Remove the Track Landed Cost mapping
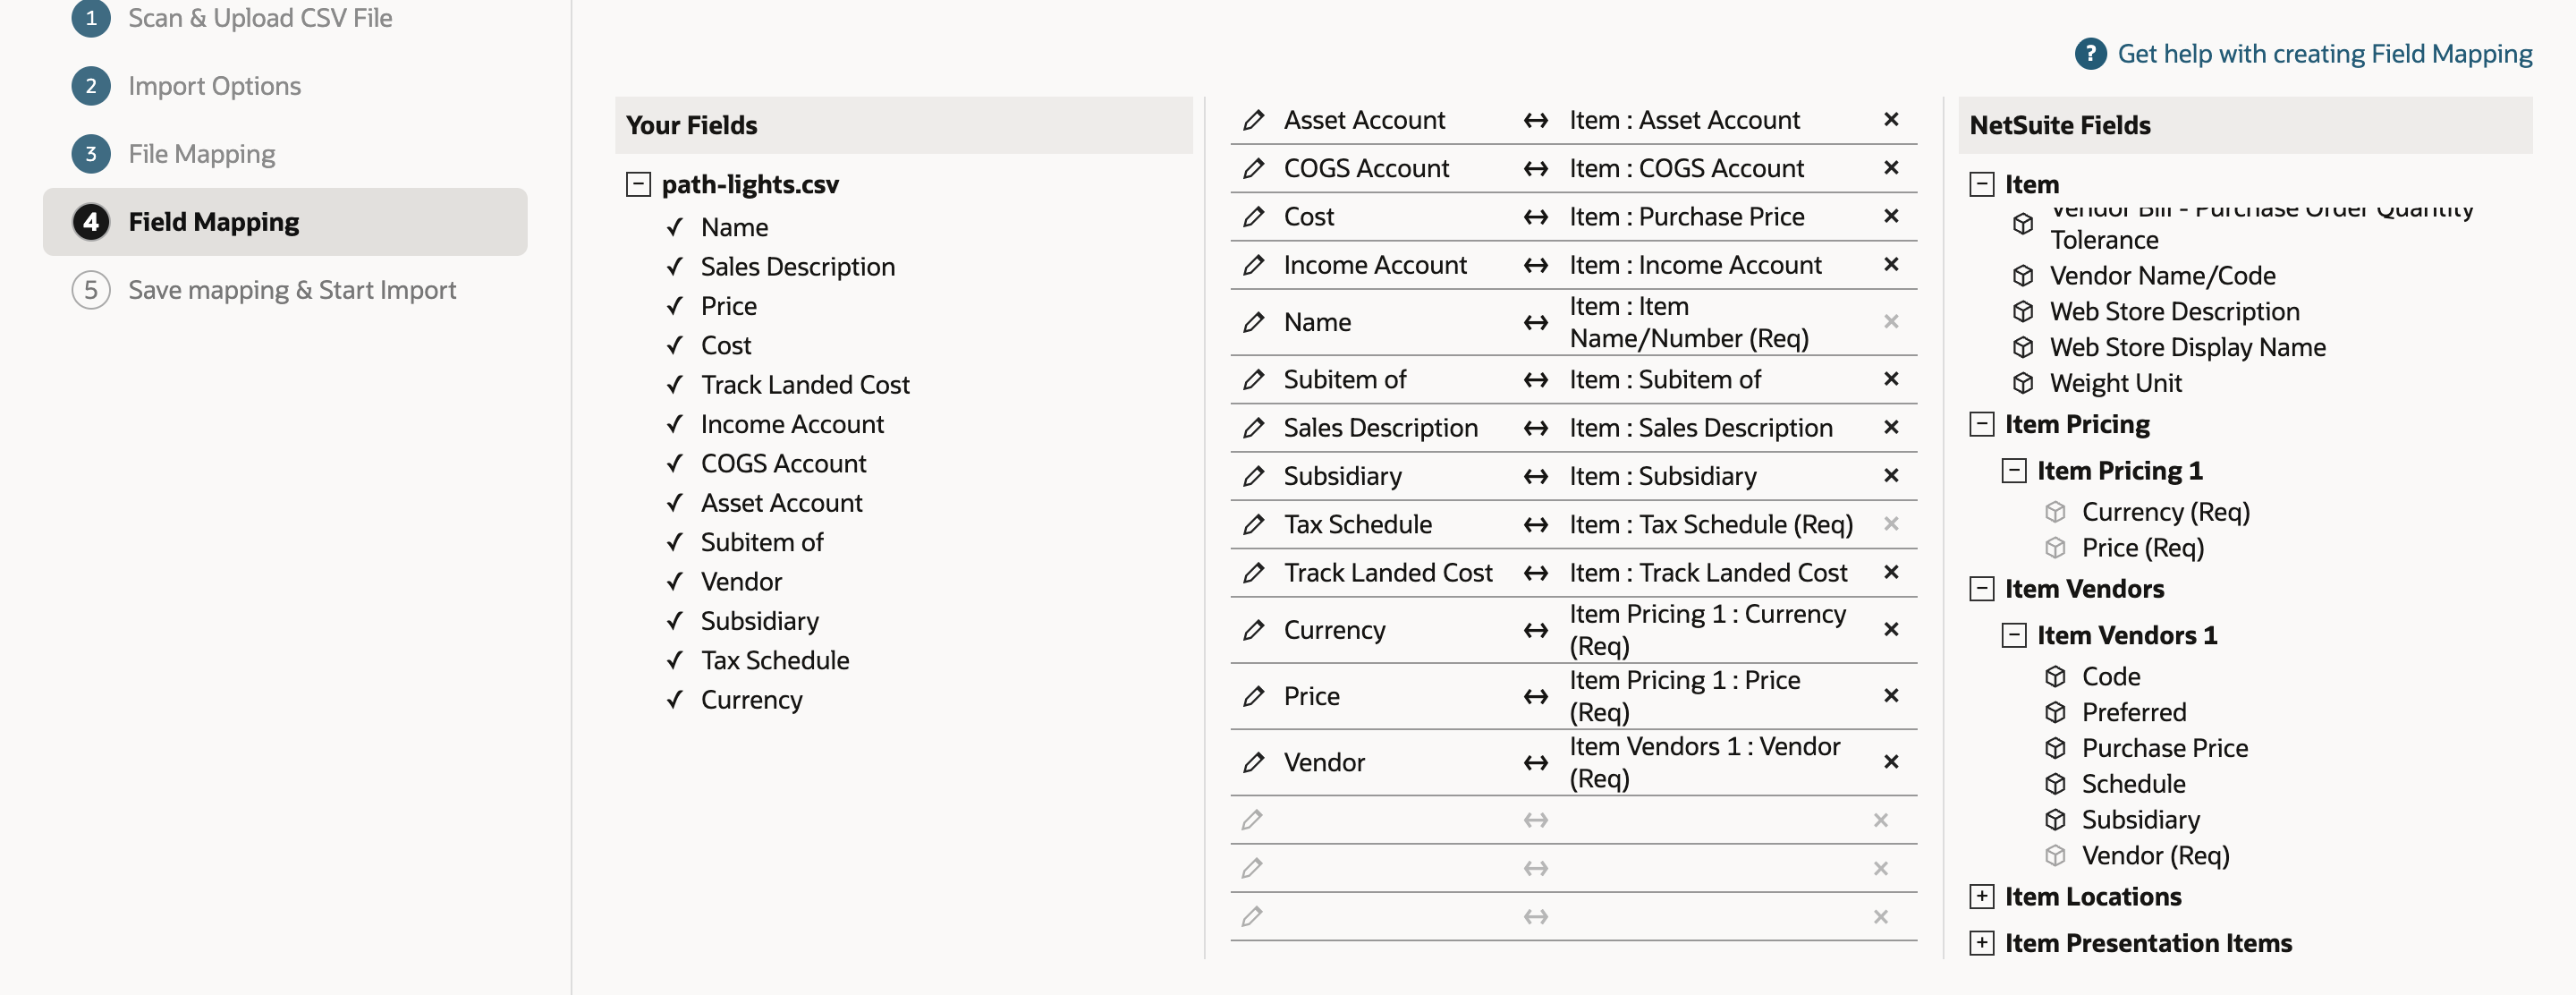 (x=1890, y=572)
